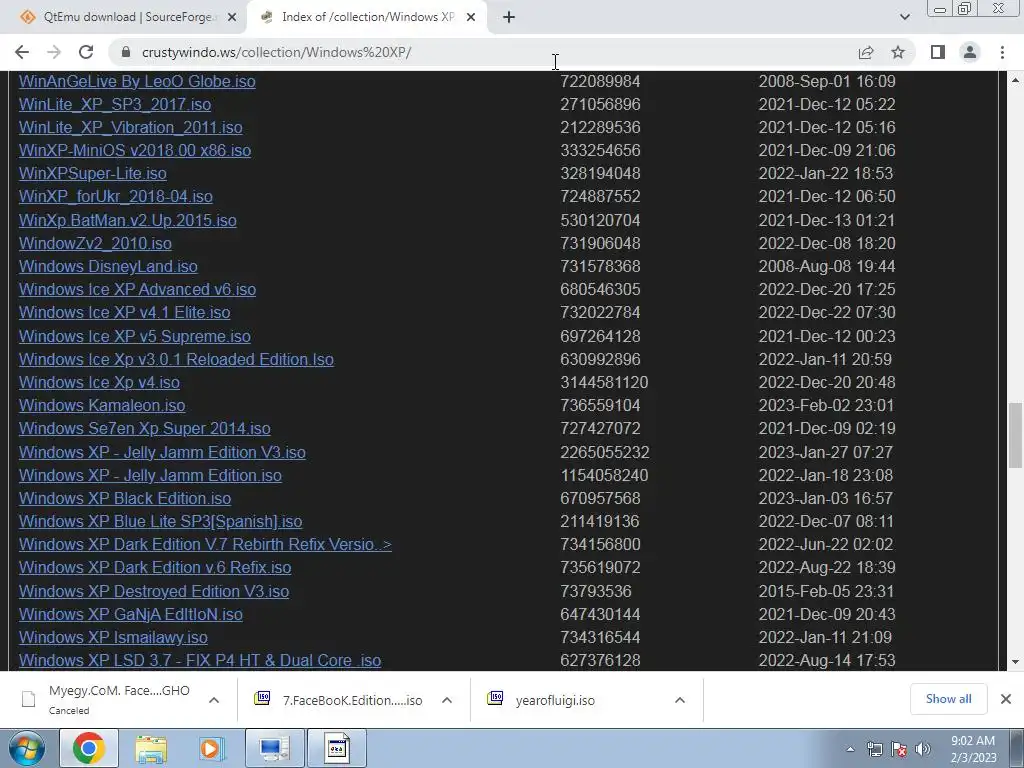This screenshot has height=768, width=1024.
Task: Download Windows XP Dark Edition V.7 Rebirth Refix
Action: pyautogui.click(x=205, y=545)
